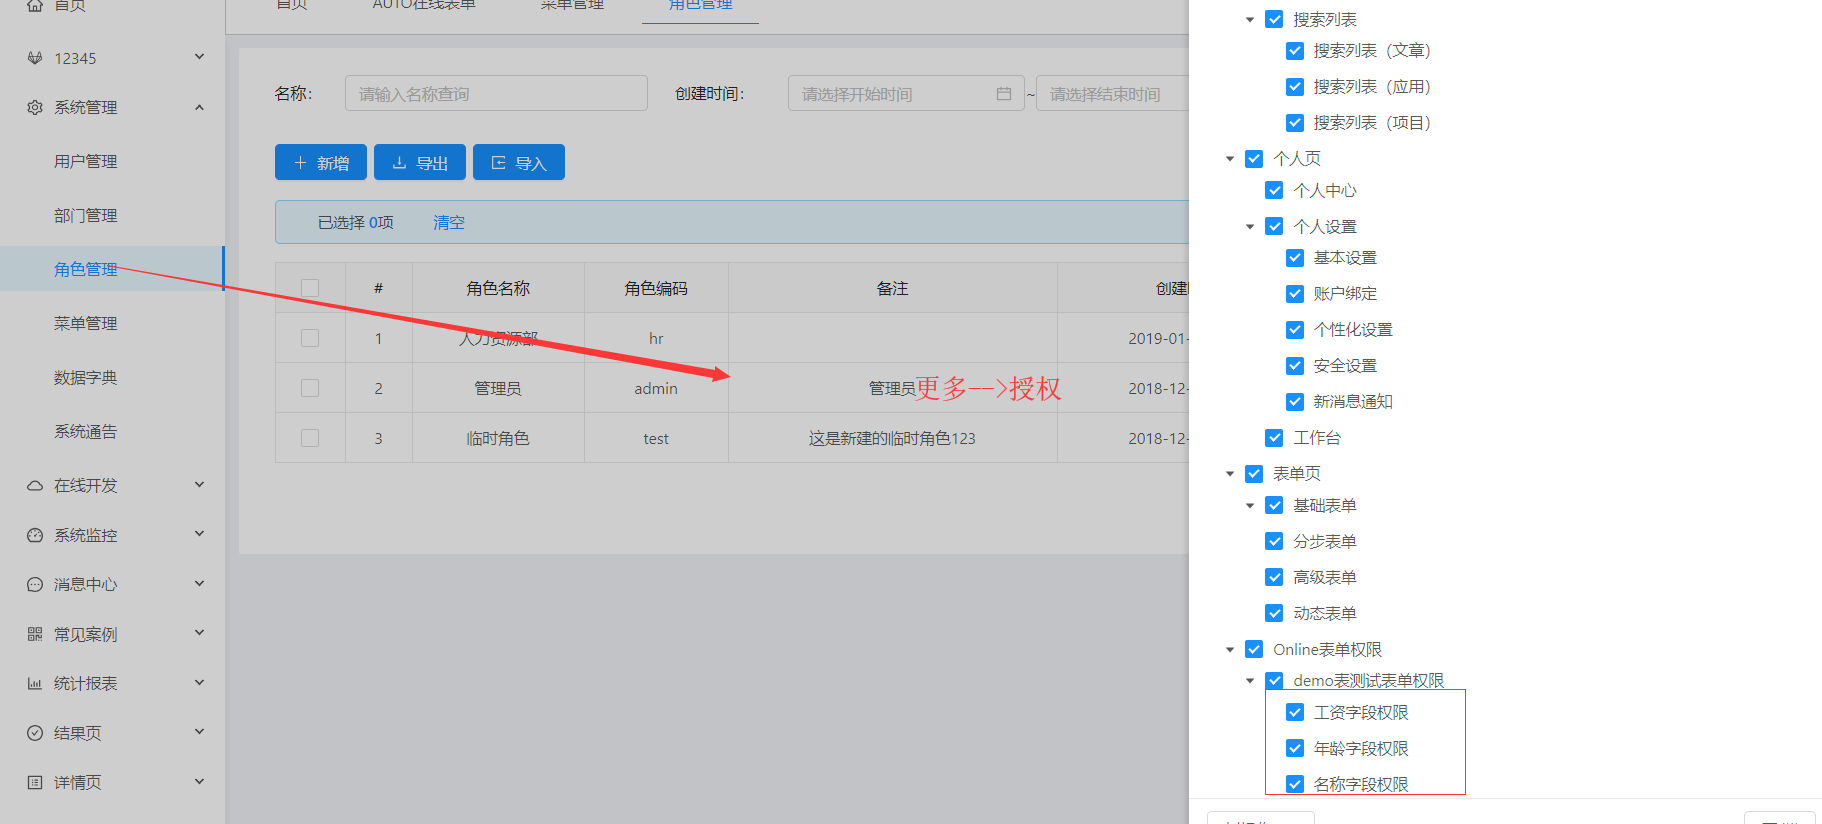Click the 12345 menu icon in sidebar
1822x824 pixels.
(x=35, y=58)
